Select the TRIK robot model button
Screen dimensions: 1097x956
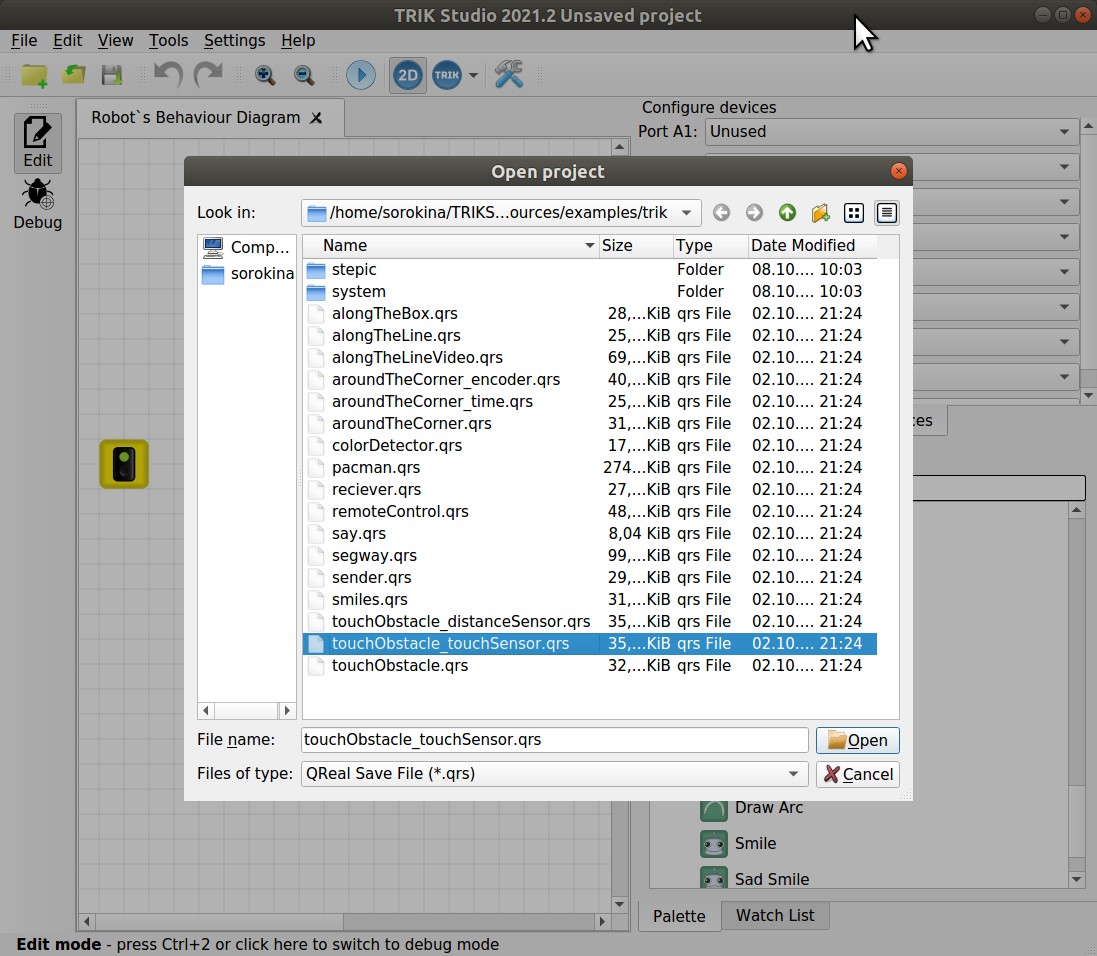click(447, 75)
